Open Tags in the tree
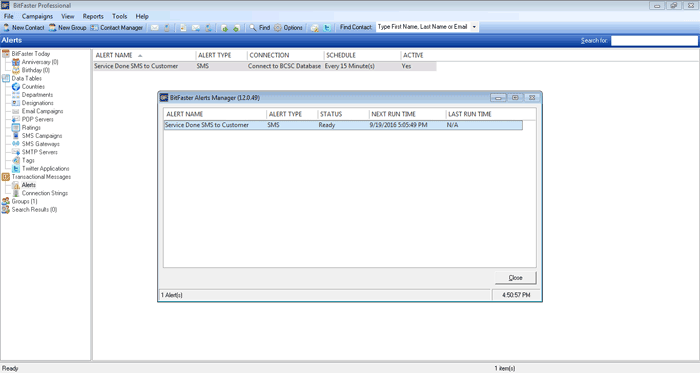Screen dimensions: 700x373 tap(23, 160)
